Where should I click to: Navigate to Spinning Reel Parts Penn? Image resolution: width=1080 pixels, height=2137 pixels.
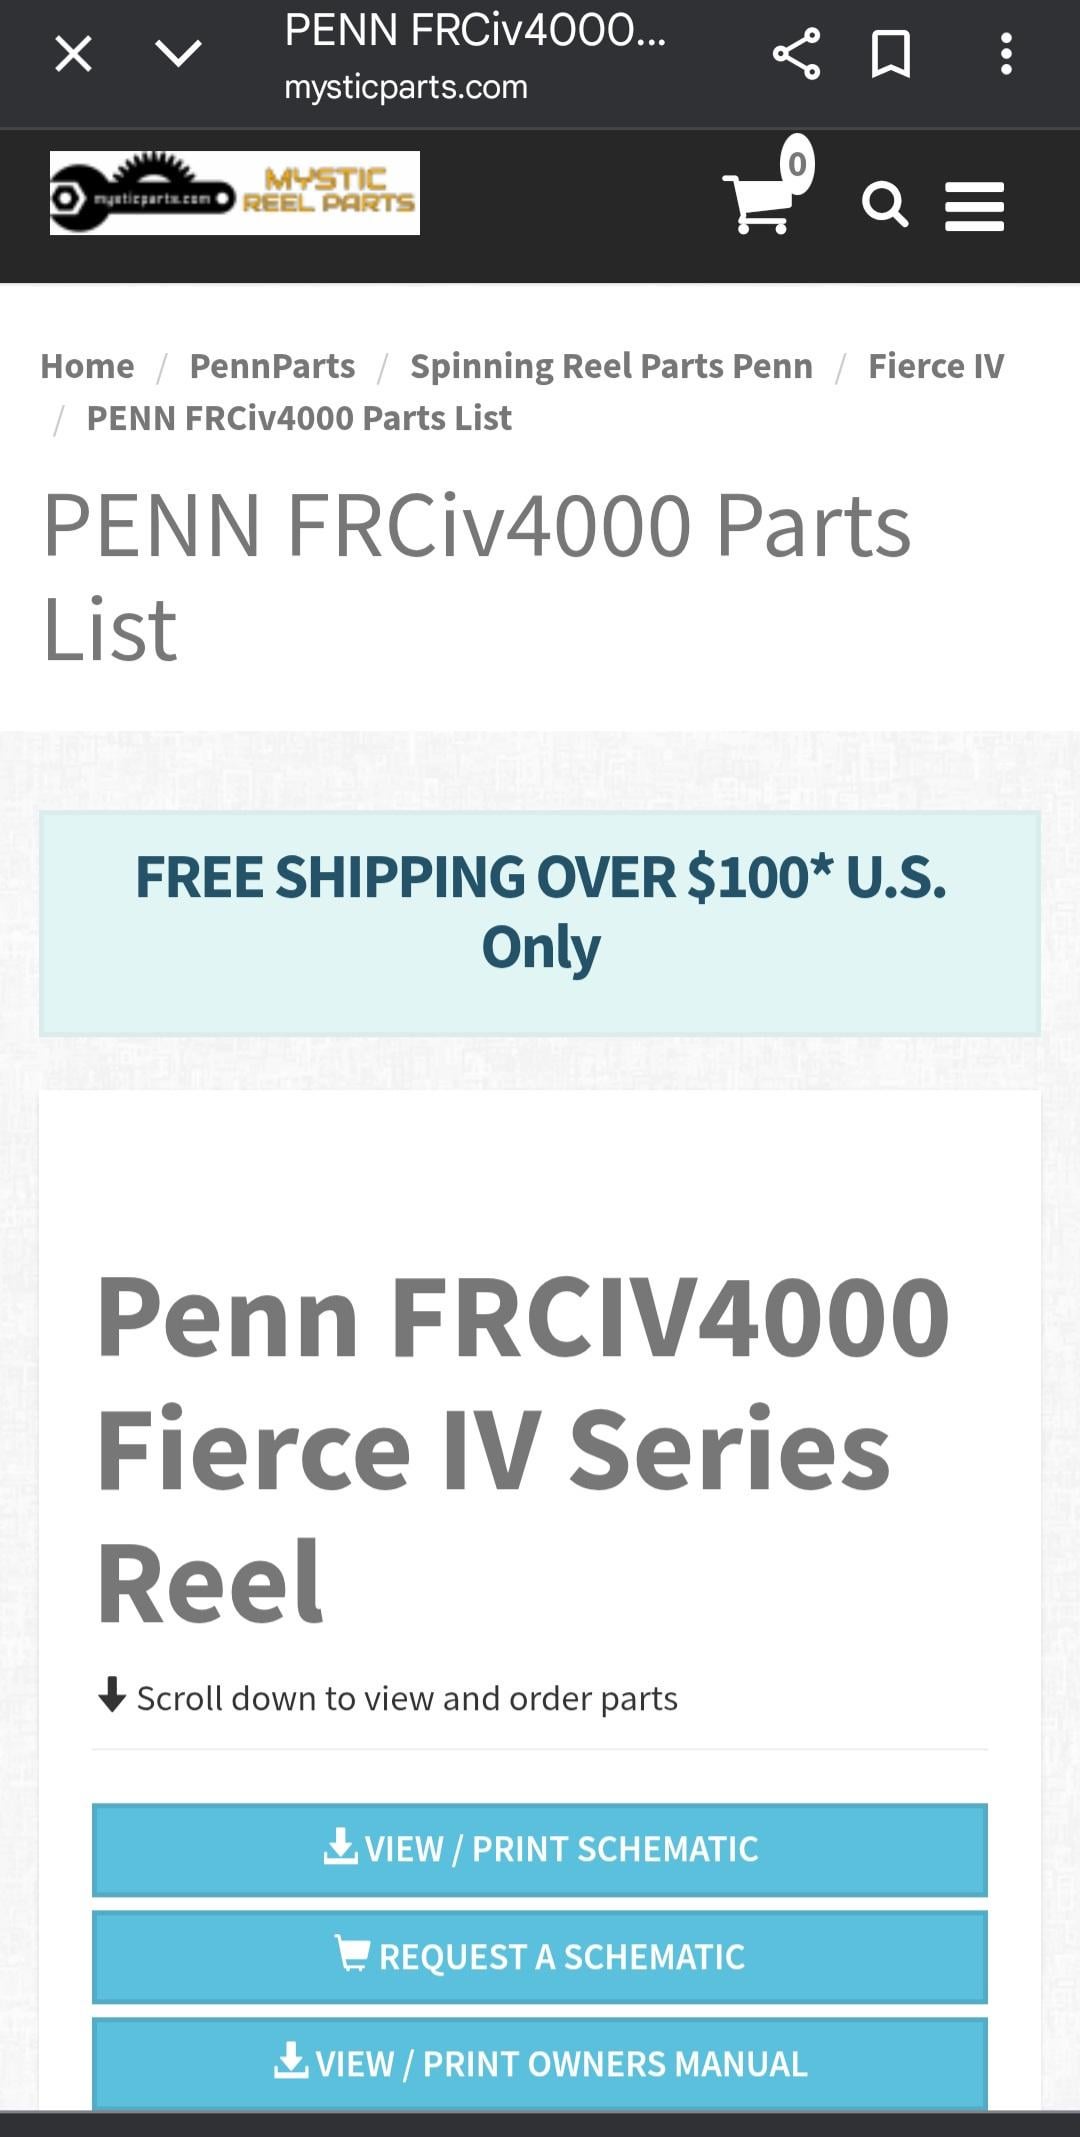(611, 366)
